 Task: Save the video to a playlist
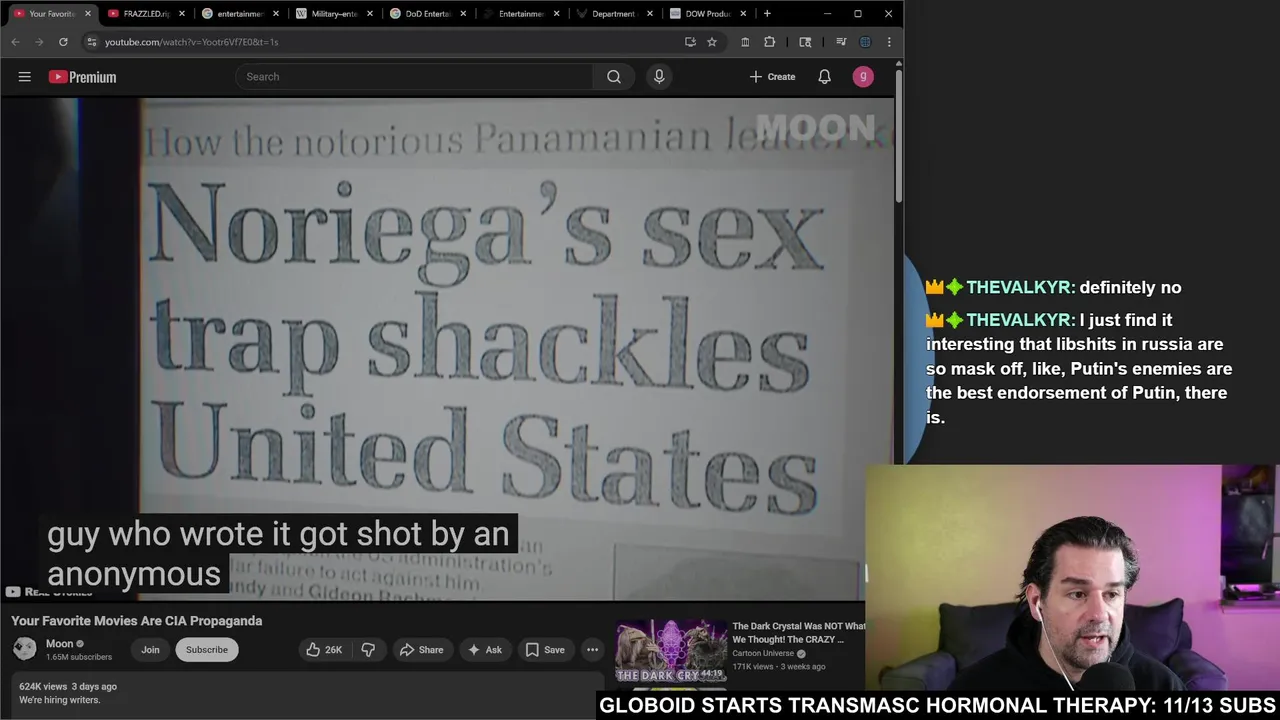click(x=545, y=650)
